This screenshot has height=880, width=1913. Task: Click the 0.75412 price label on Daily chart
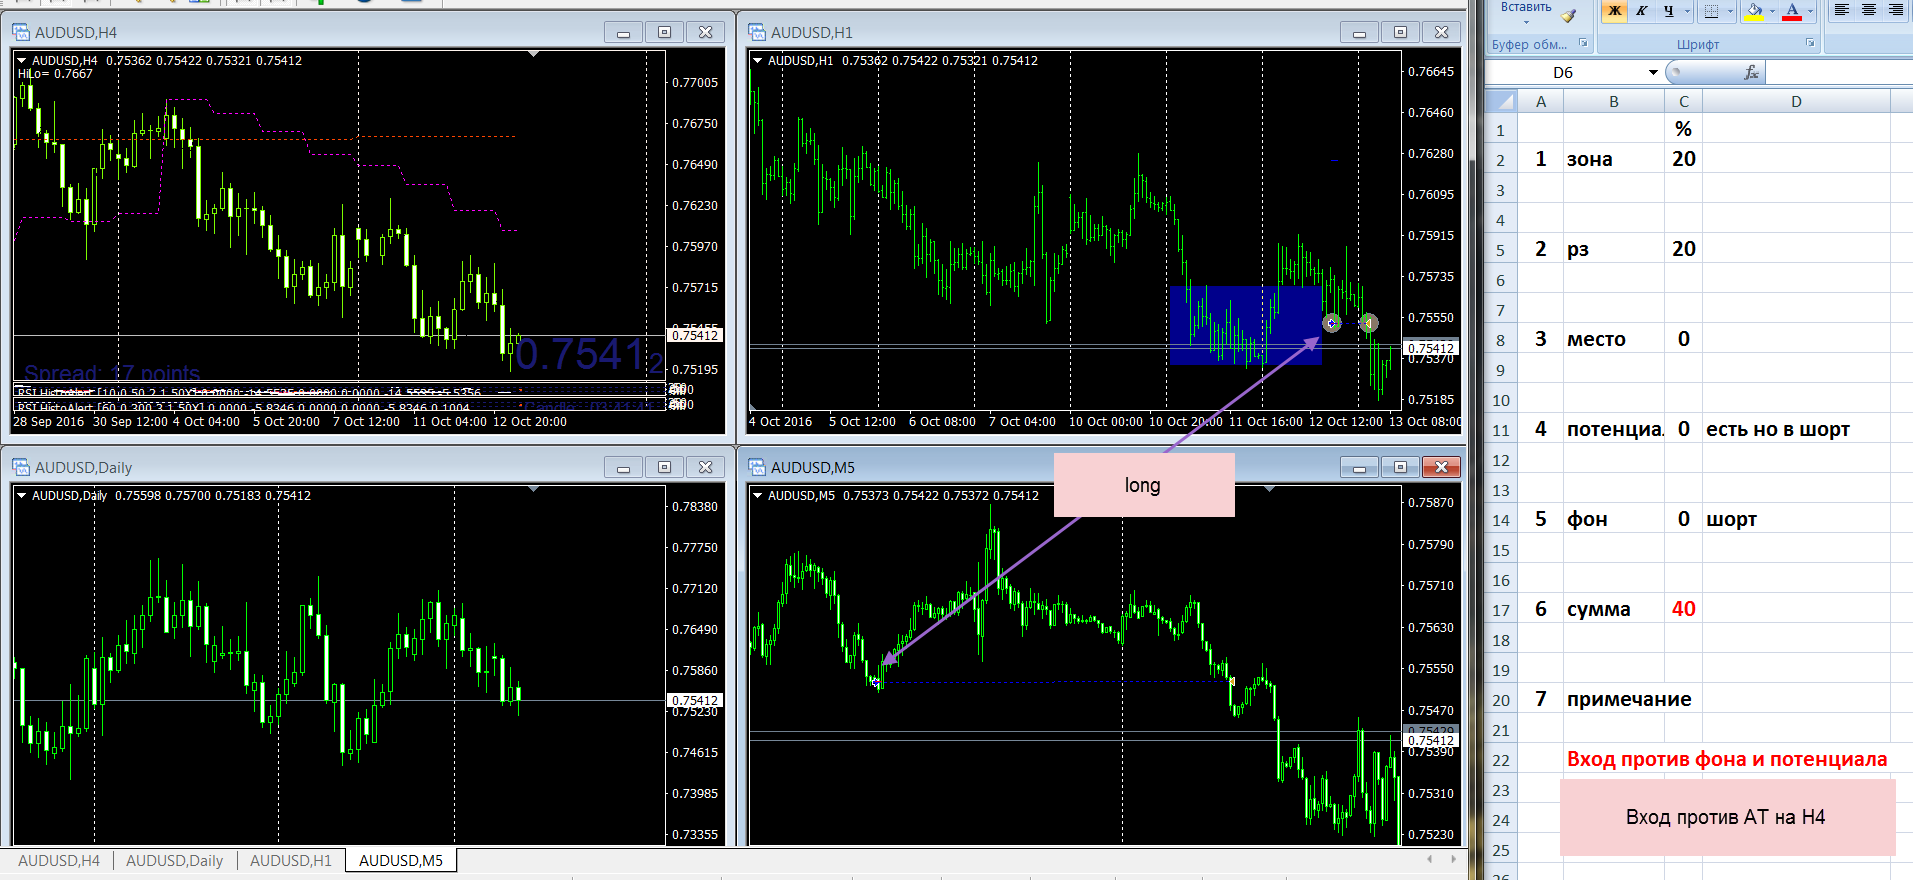695,700
